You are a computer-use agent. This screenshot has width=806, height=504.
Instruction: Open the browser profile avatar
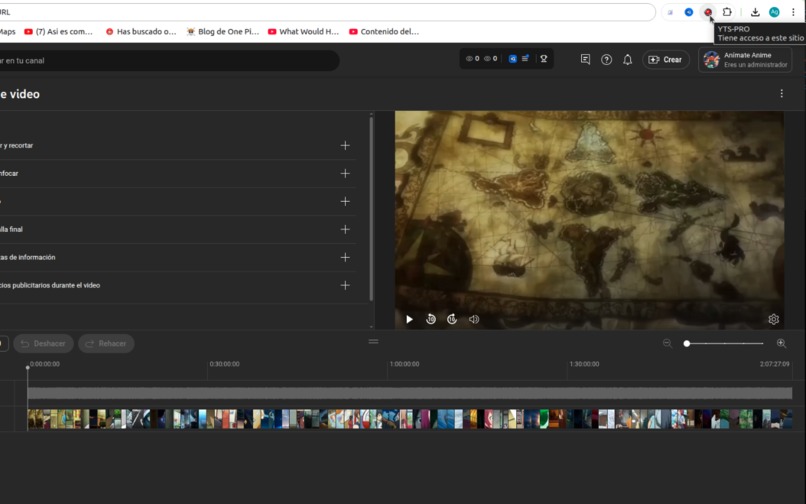point(774,12)
